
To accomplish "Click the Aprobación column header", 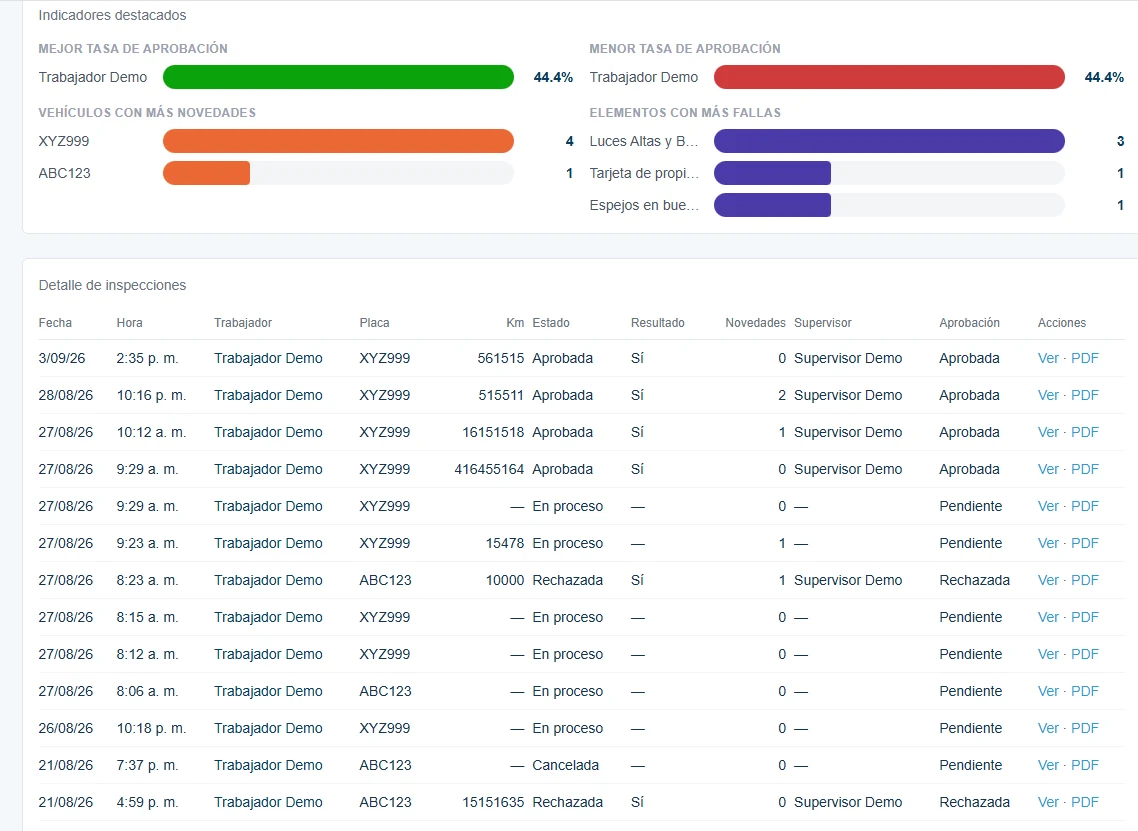I will [970, 323].
